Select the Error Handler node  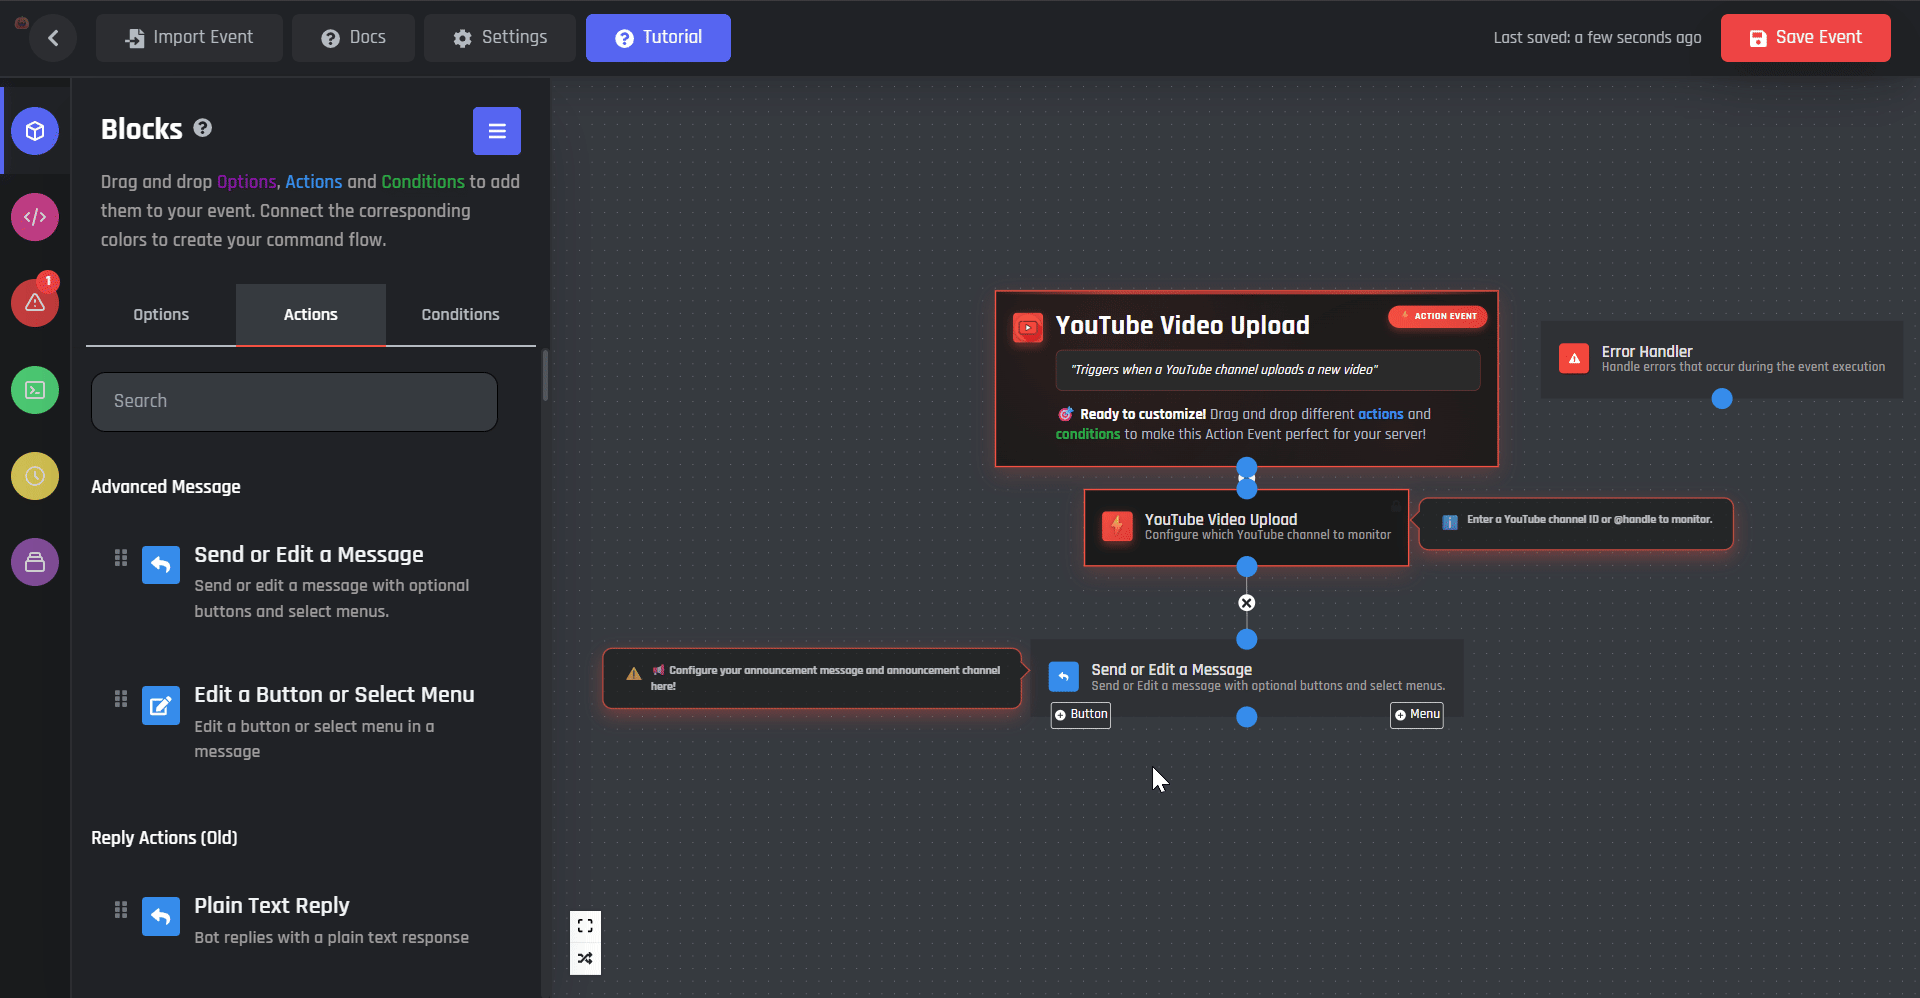coord(1722,359)
